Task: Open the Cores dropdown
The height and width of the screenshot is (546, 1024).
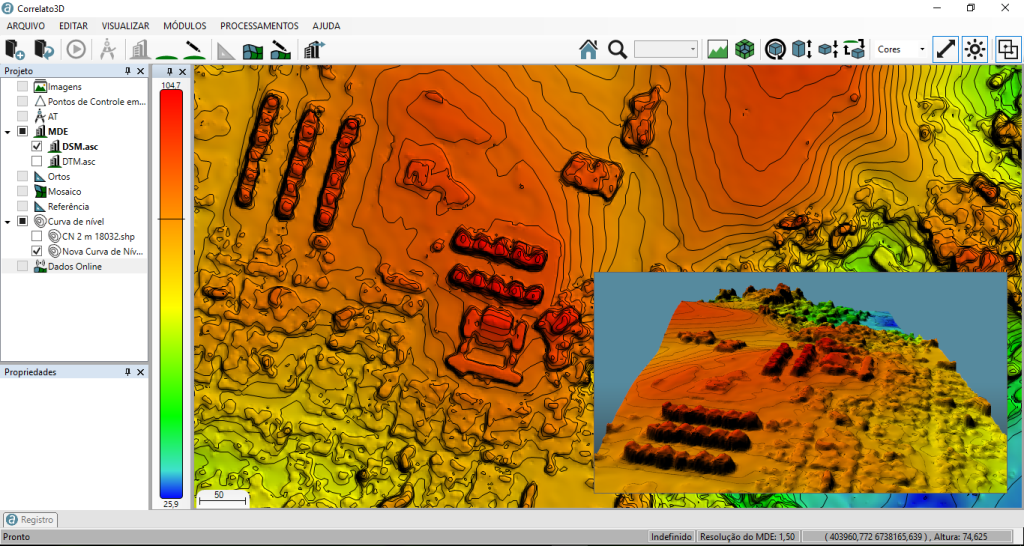Action: (901, 49)
